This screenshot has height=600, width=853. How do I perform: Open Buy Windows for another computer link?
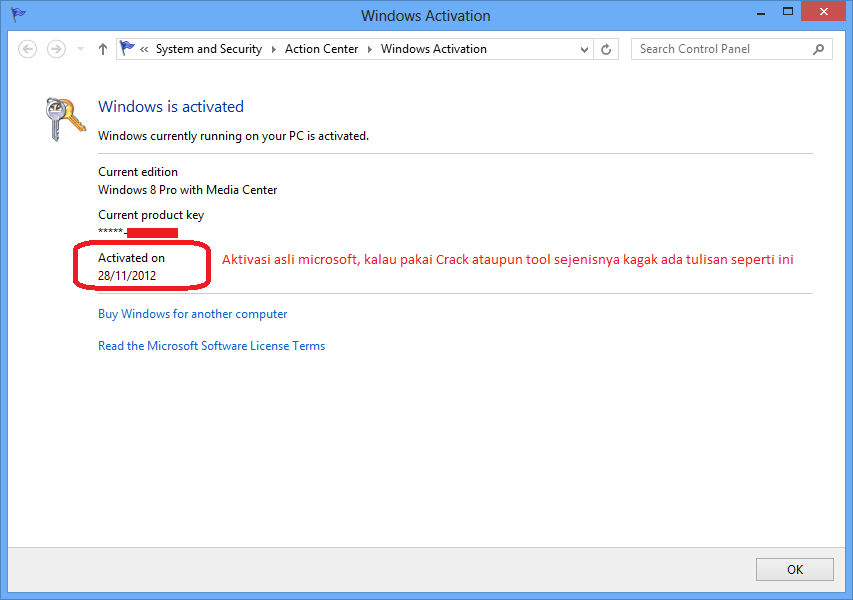(x=193, y=314)
